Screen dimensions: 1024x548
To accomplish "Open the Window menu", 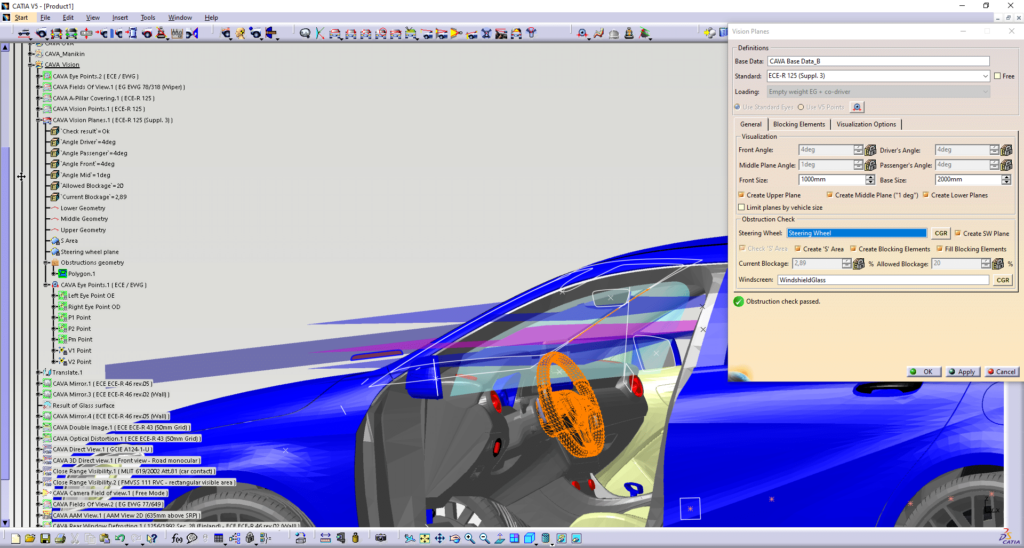I will pos(180,18).
